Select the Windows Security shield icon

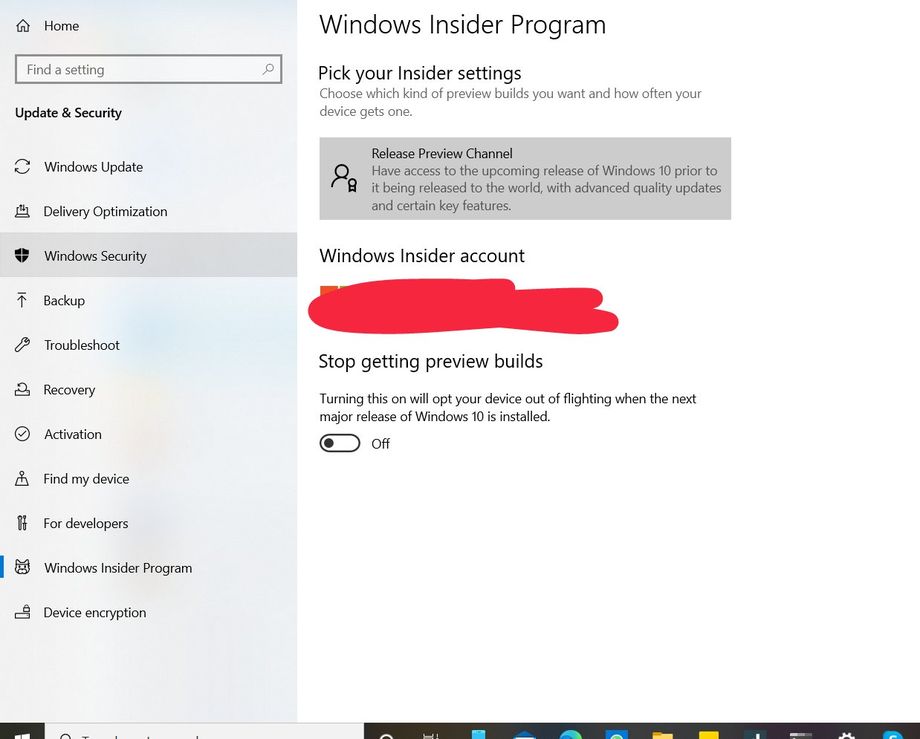22,255
